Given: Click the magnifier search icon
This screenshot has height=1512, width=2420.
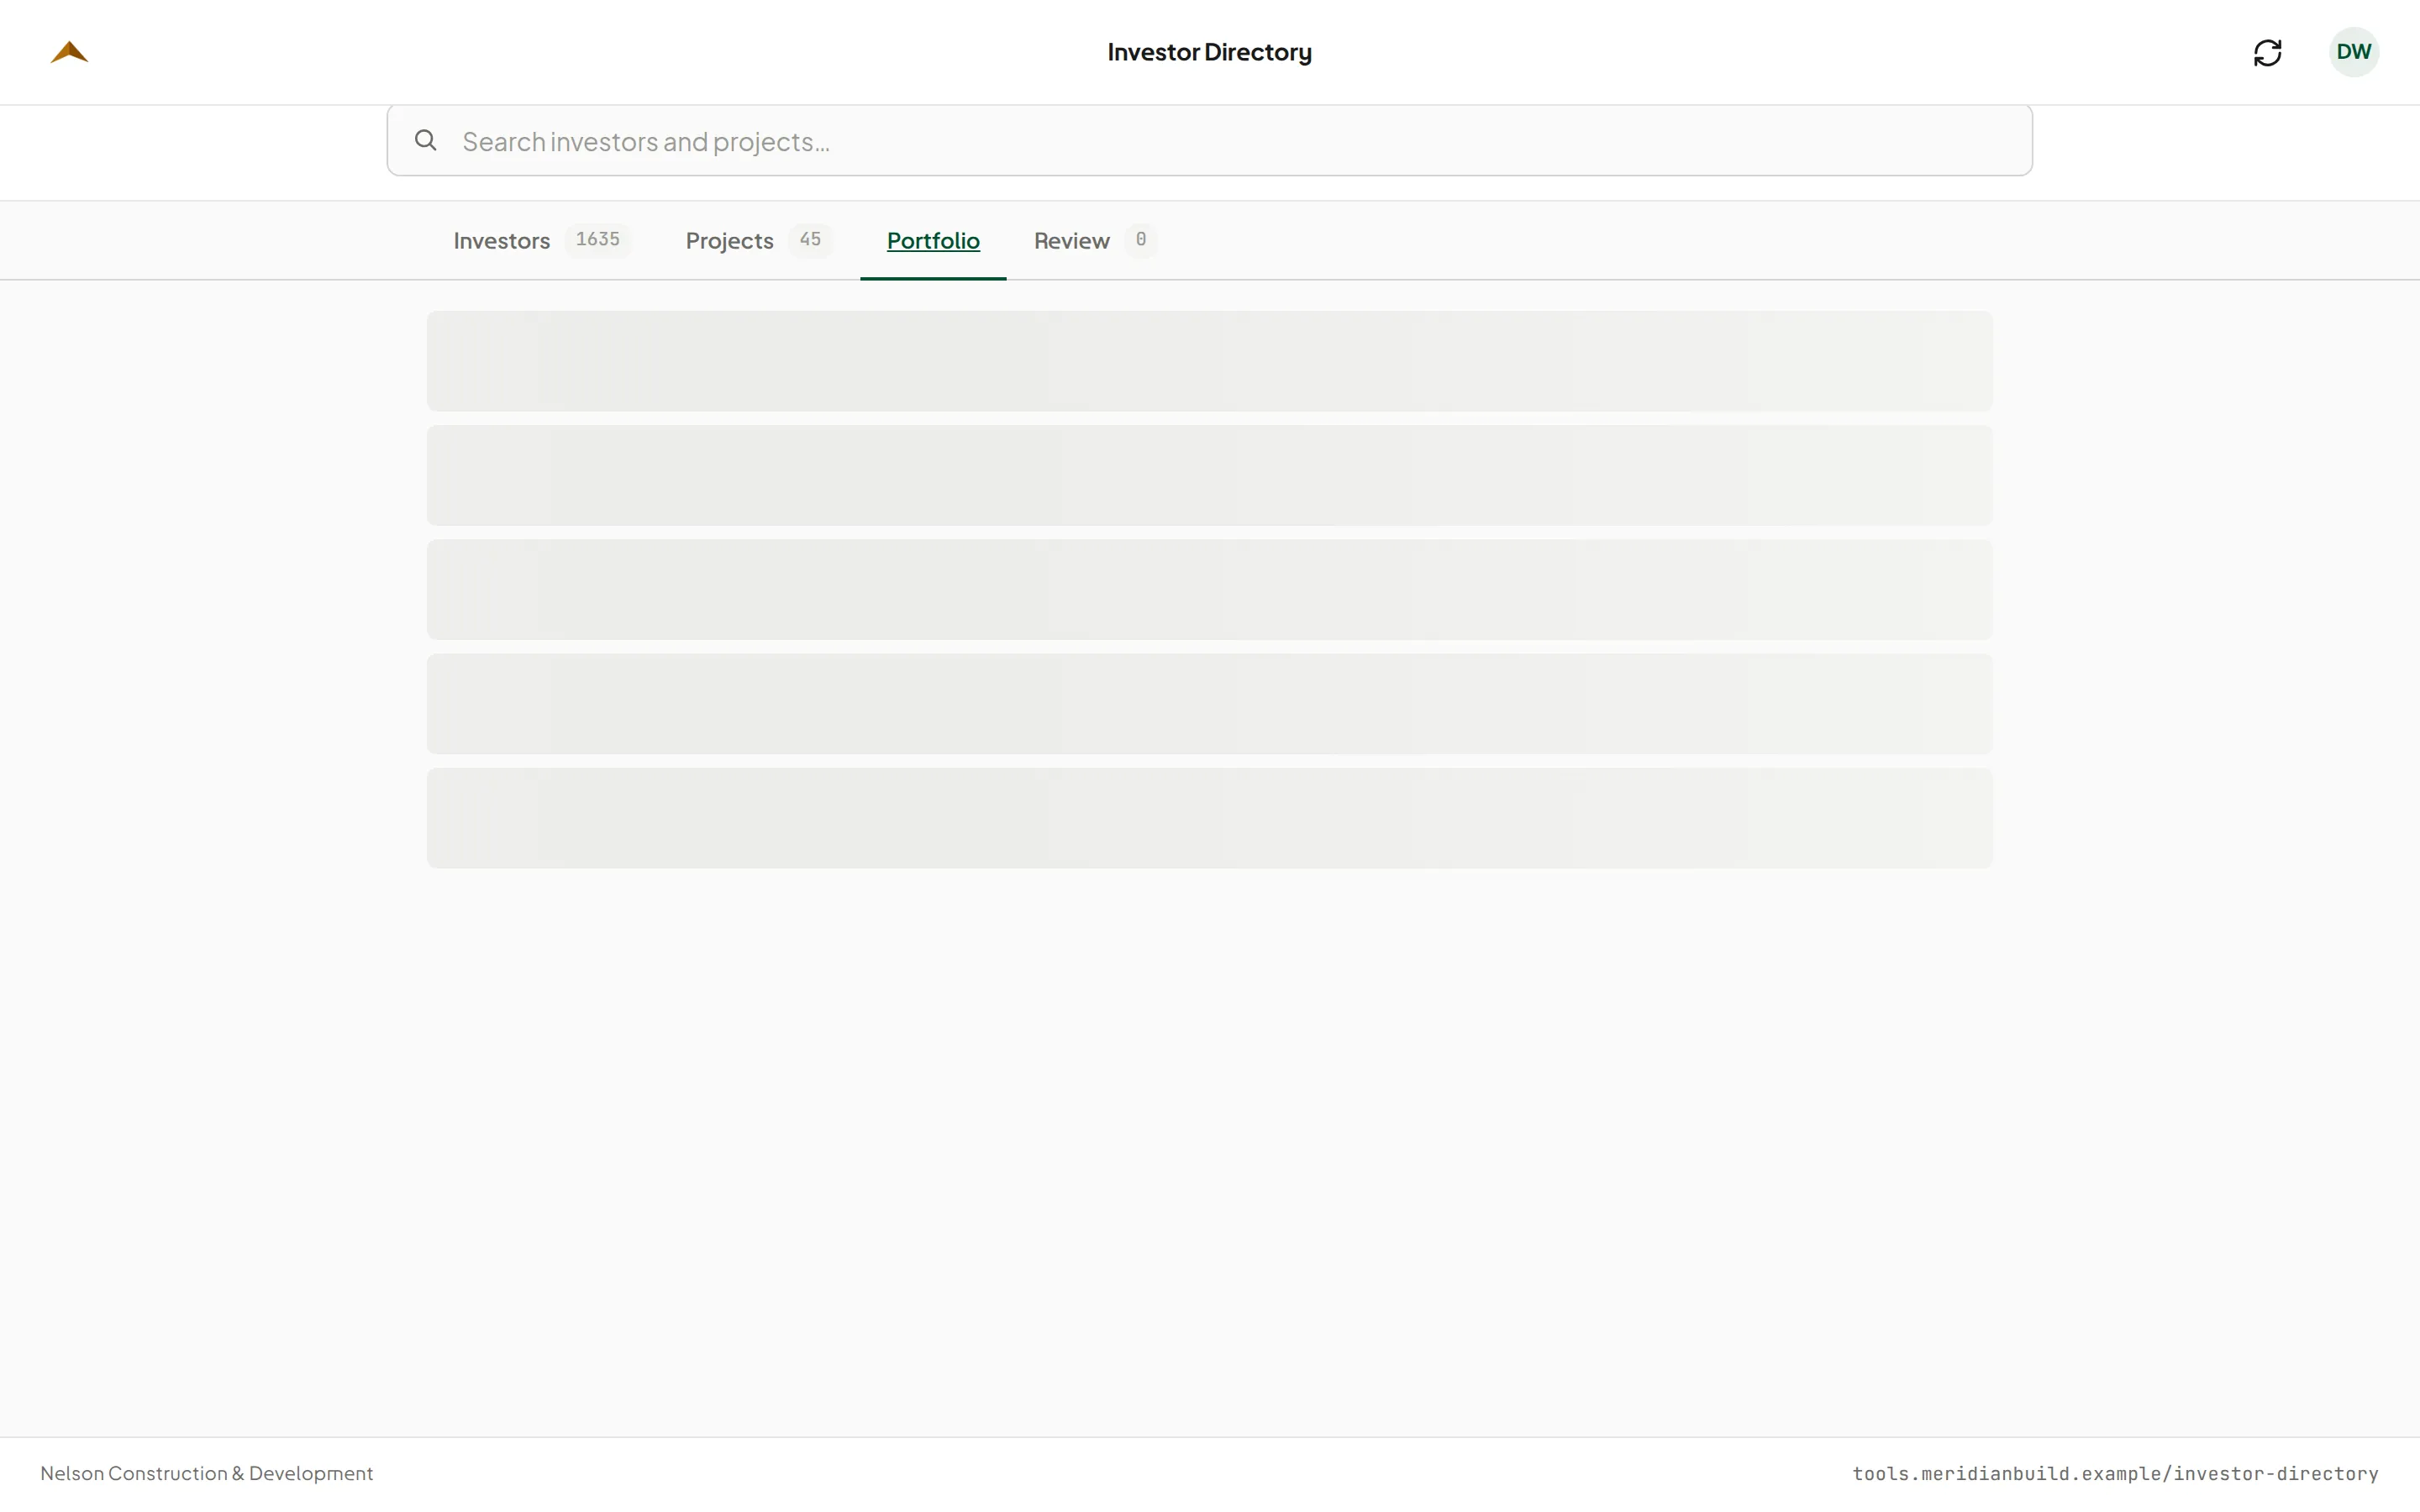Looking at the screenshot, I should coord(426,140).
